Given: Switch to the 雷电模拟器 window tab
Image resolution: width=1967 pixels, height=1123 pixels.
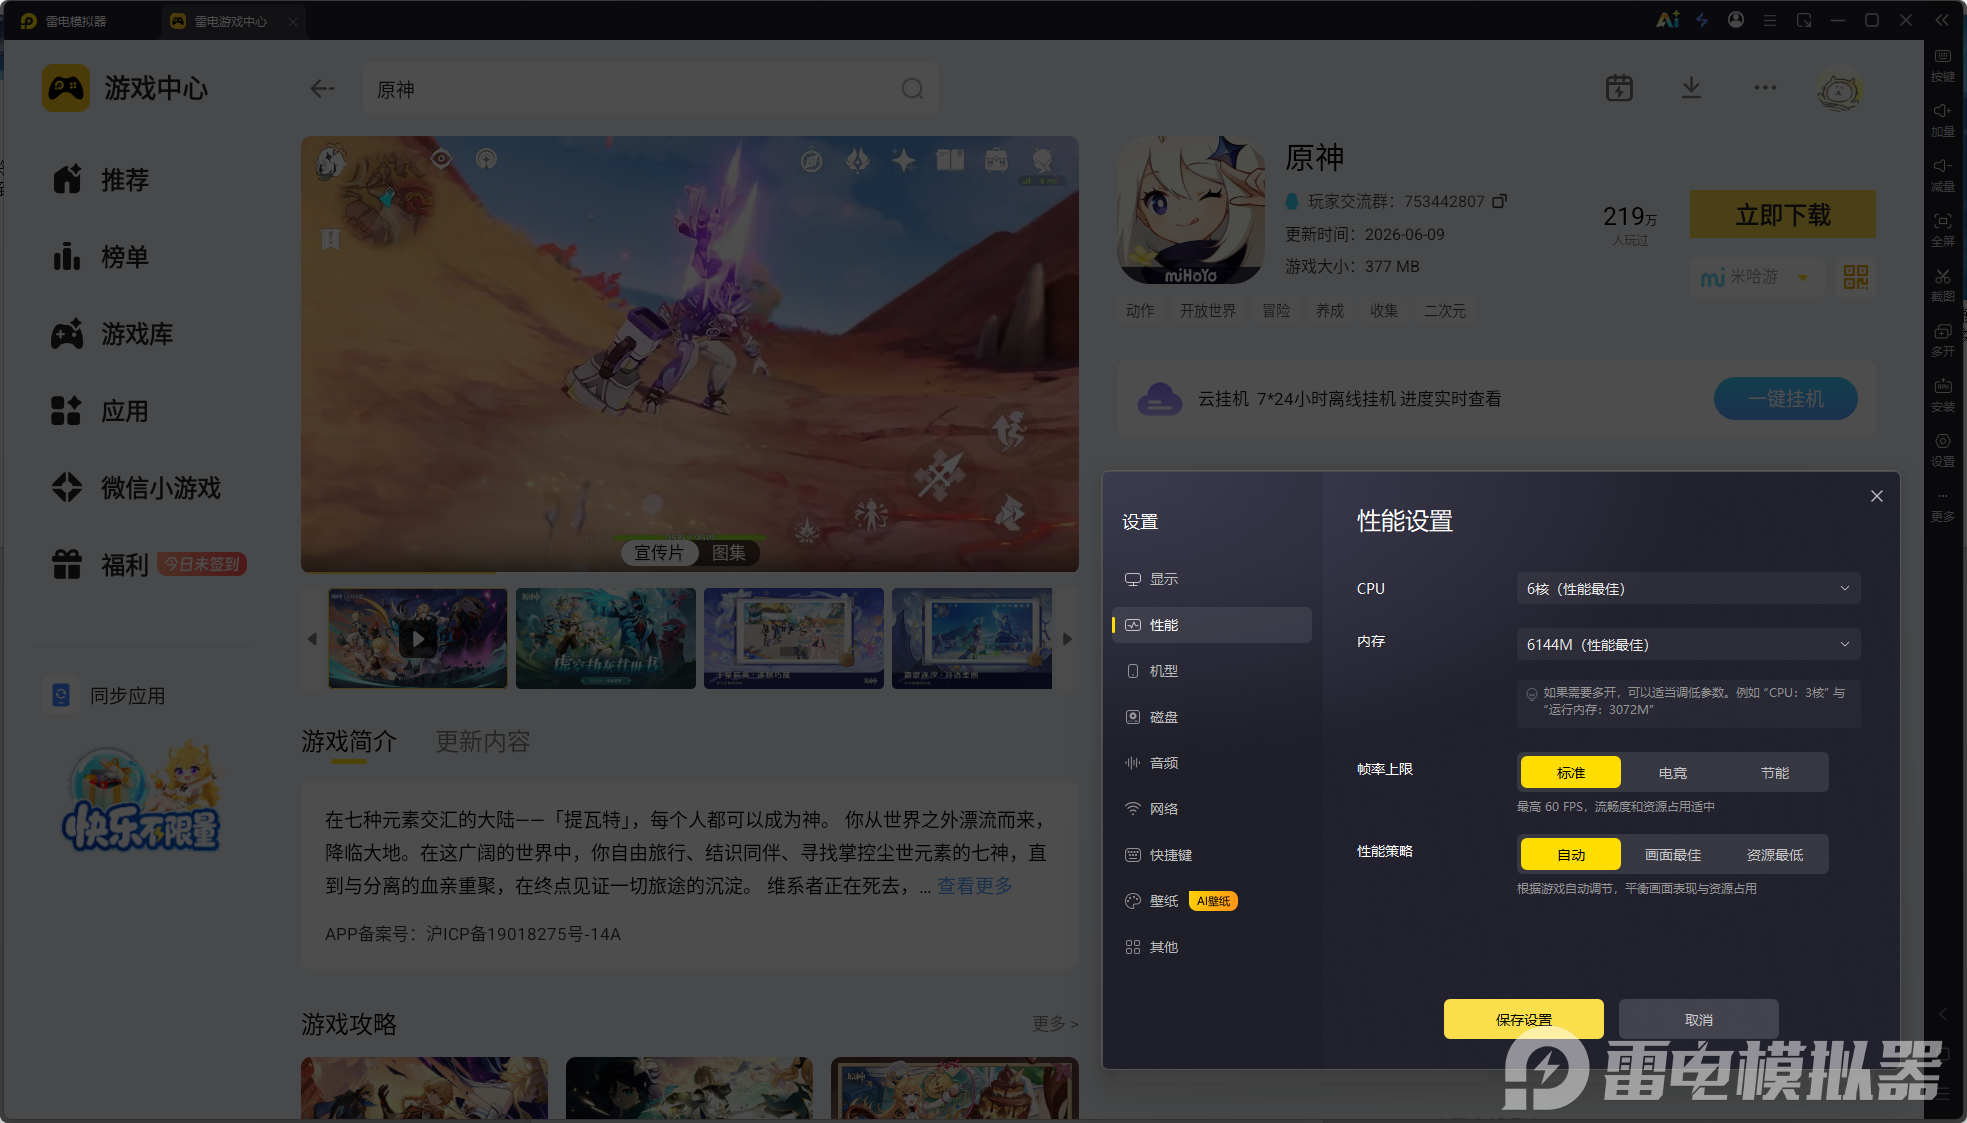Looking at the screenshot, I should tap(76, 21).
